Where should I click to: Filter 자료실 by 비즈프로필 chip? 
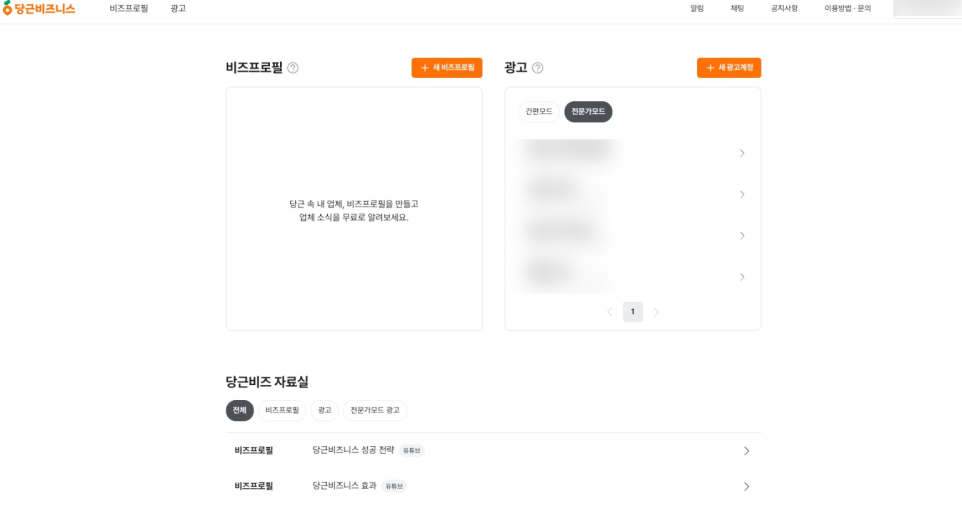(x=282, y=411)
